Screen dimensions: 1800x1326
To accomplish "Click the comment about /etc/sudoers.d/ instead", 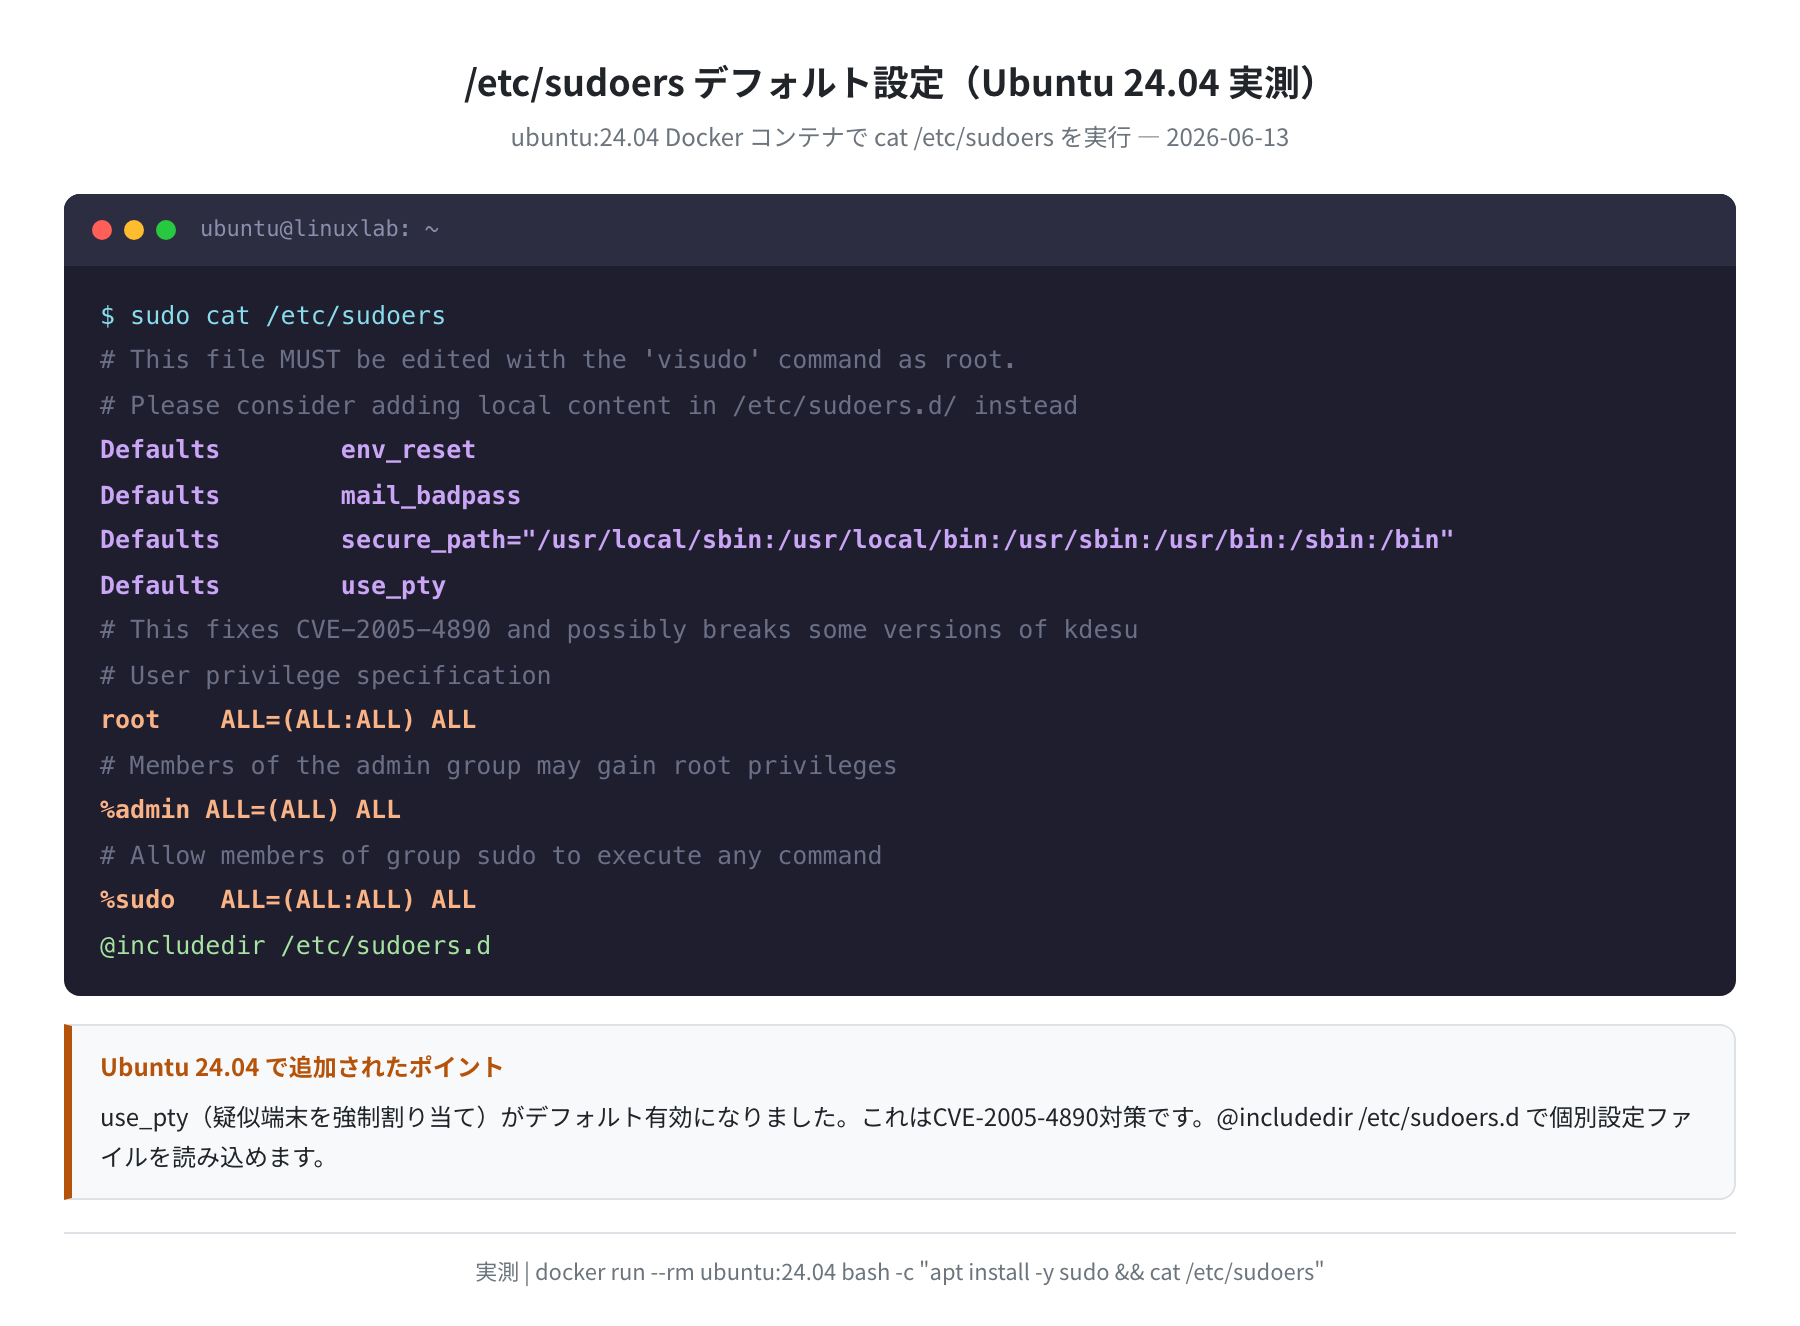I will point(589,406).
